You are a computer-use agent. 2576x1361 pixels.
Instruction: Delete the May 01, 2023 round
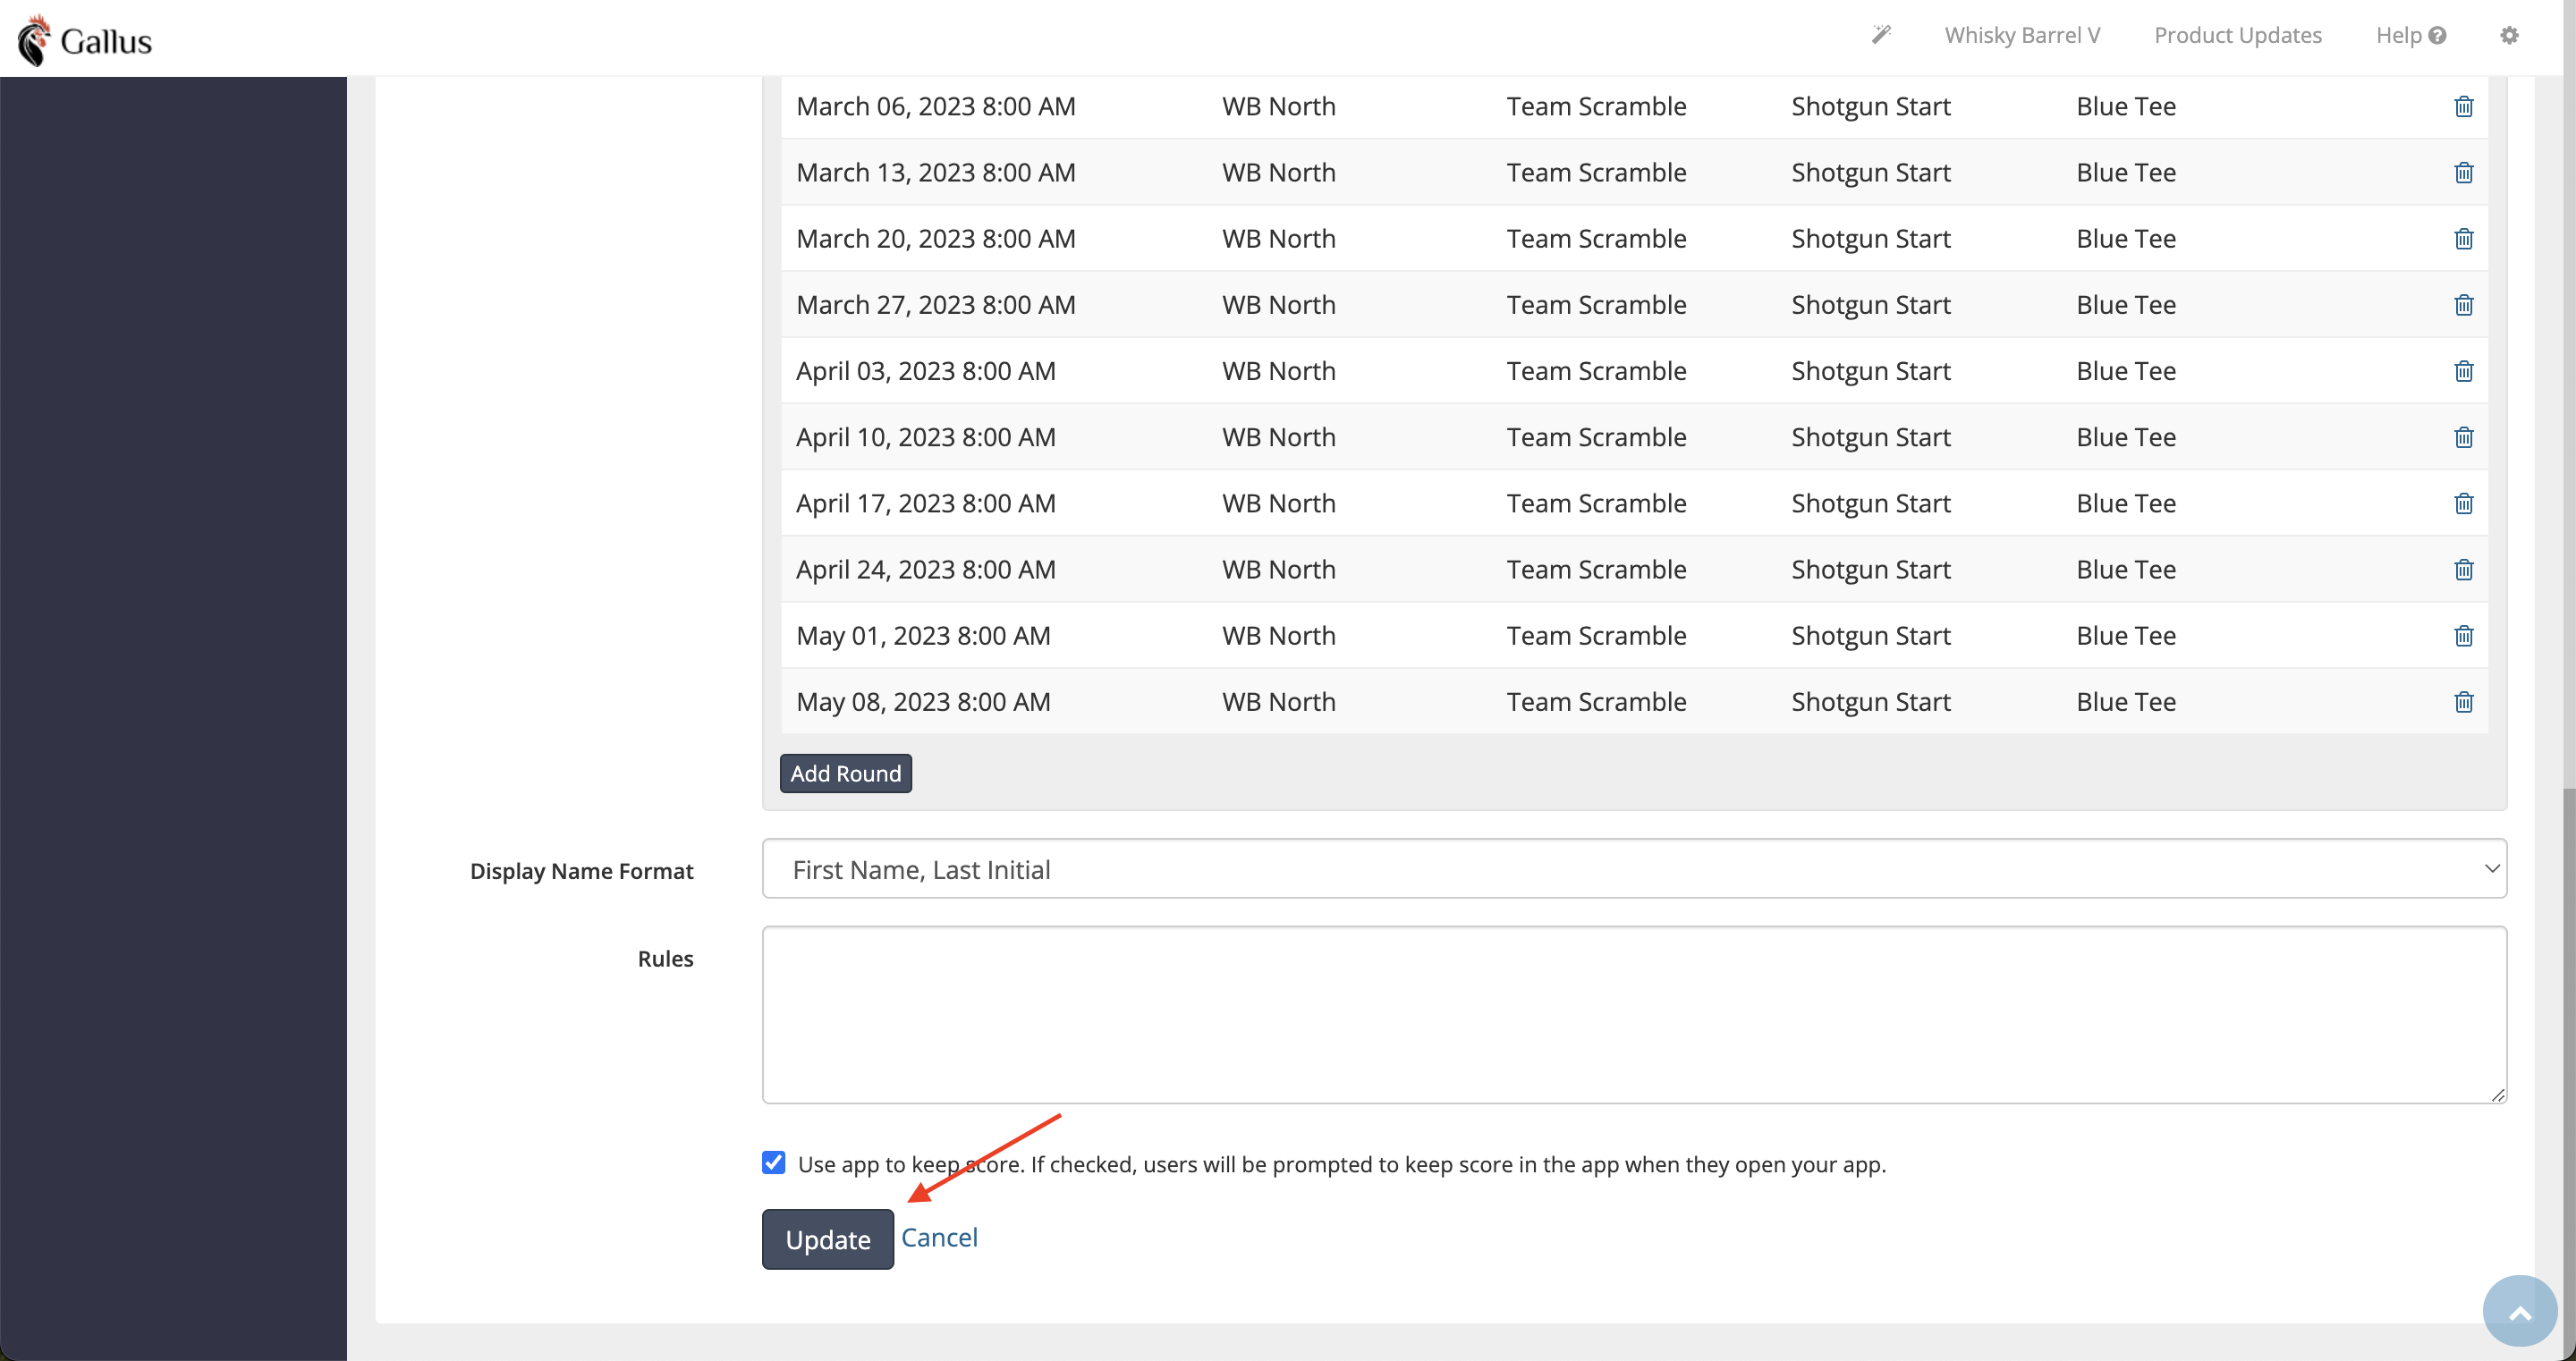pos(2463,635)
